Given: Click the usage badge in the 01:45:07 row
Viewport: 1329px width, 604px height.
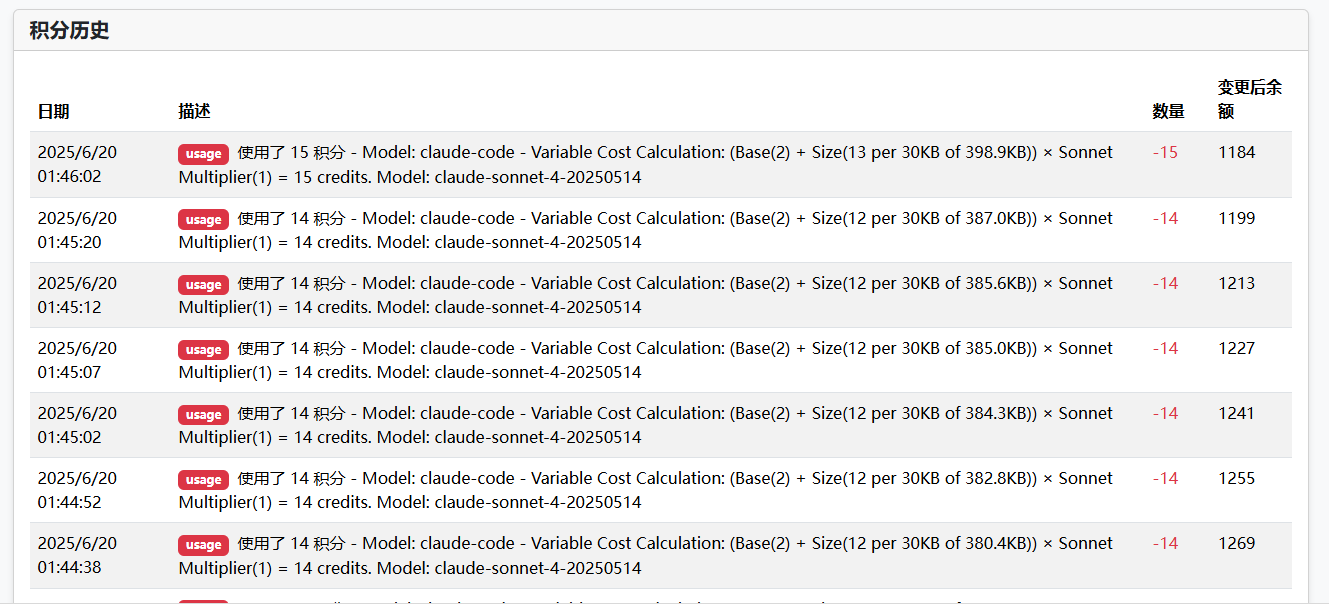Looking at the screenshot, I should click(203, 349).
